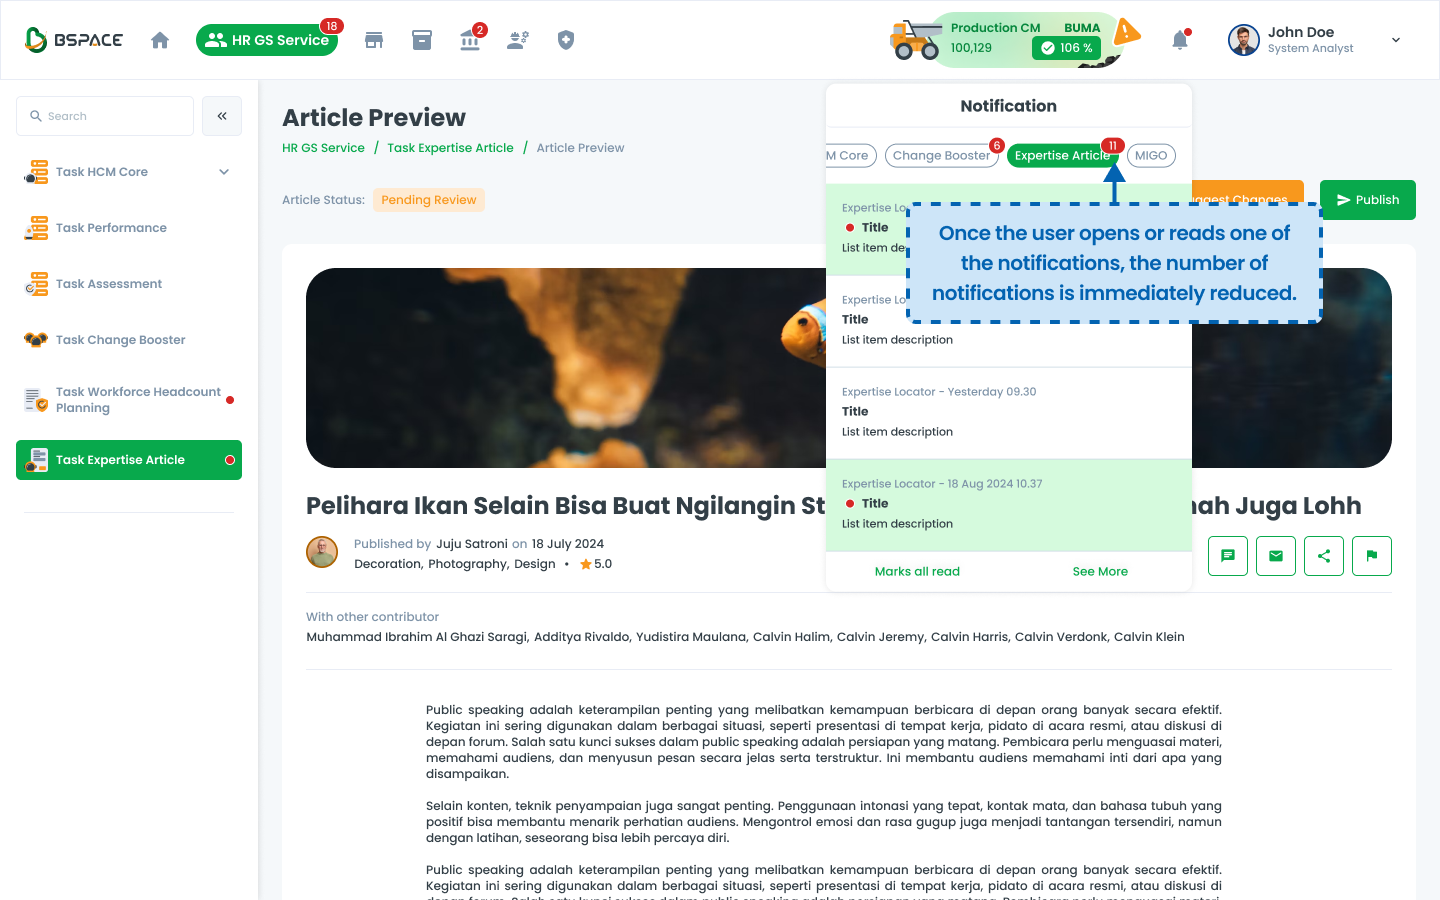Click the email icon button on article

click(1276, 556)
